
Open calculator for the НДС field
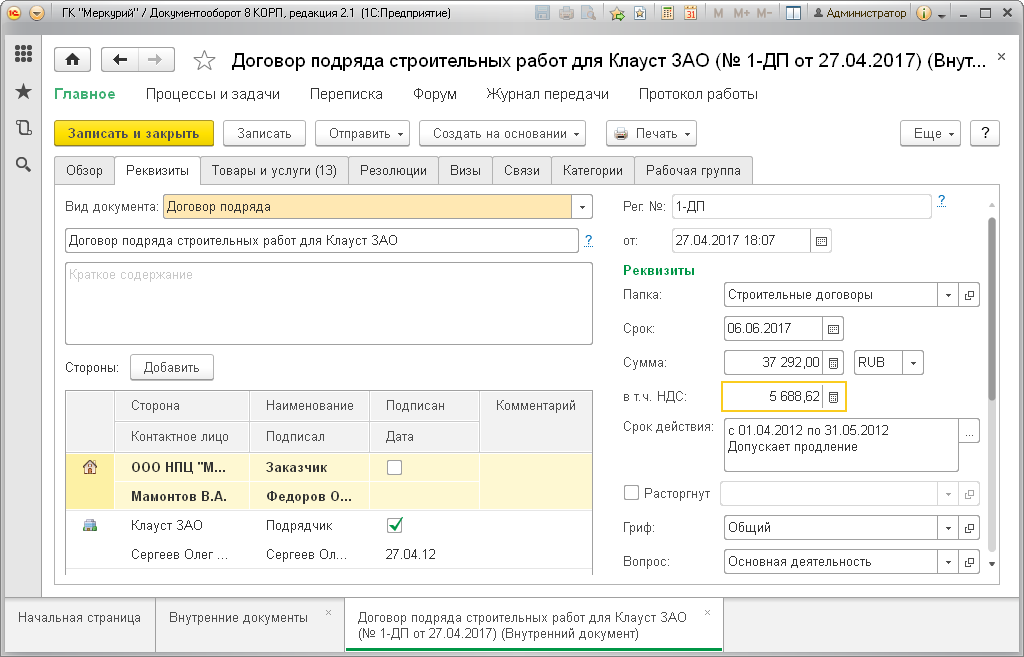click(833, 396)
